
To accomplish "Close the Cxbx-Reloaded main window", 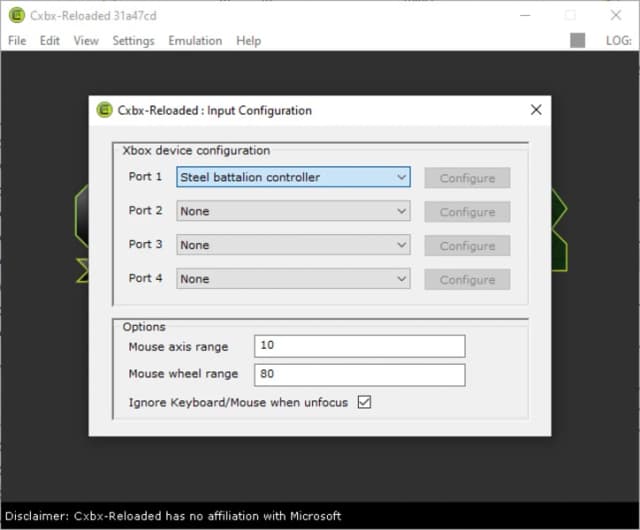I will click(x=616, y=16).
